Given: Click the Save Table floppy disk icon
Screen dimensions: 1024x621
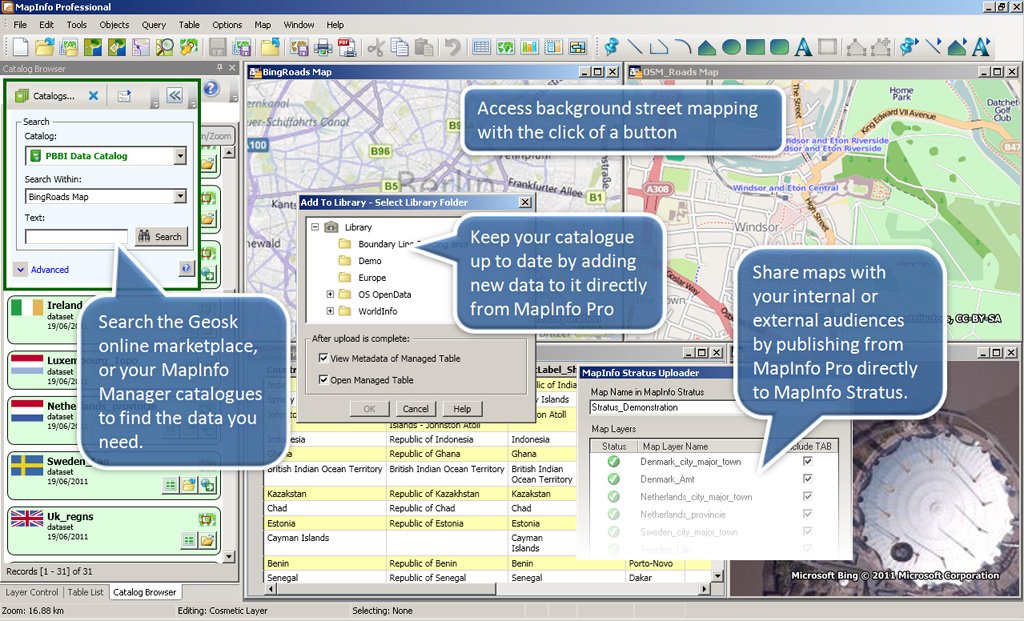Looking at the screenshot, I should coord(217,47).
